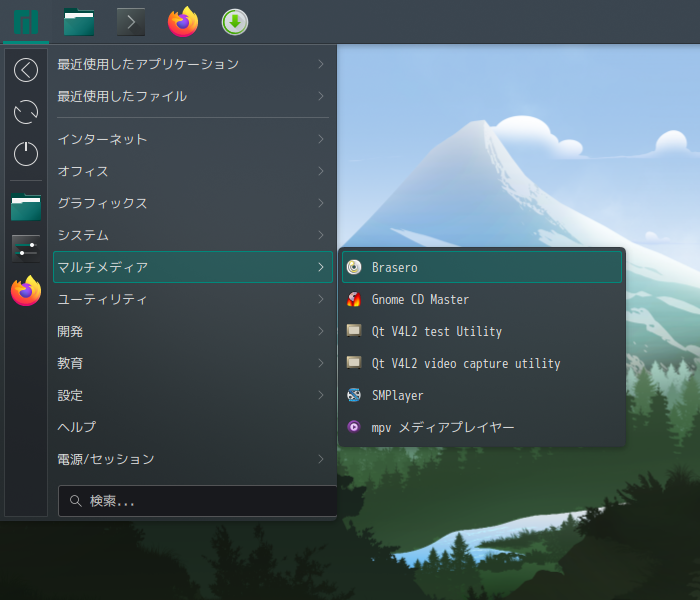Select 最近使用したアプリケーション label text
Image resolution: width=700 pixels, height=600 pixels.
(148, 64)
